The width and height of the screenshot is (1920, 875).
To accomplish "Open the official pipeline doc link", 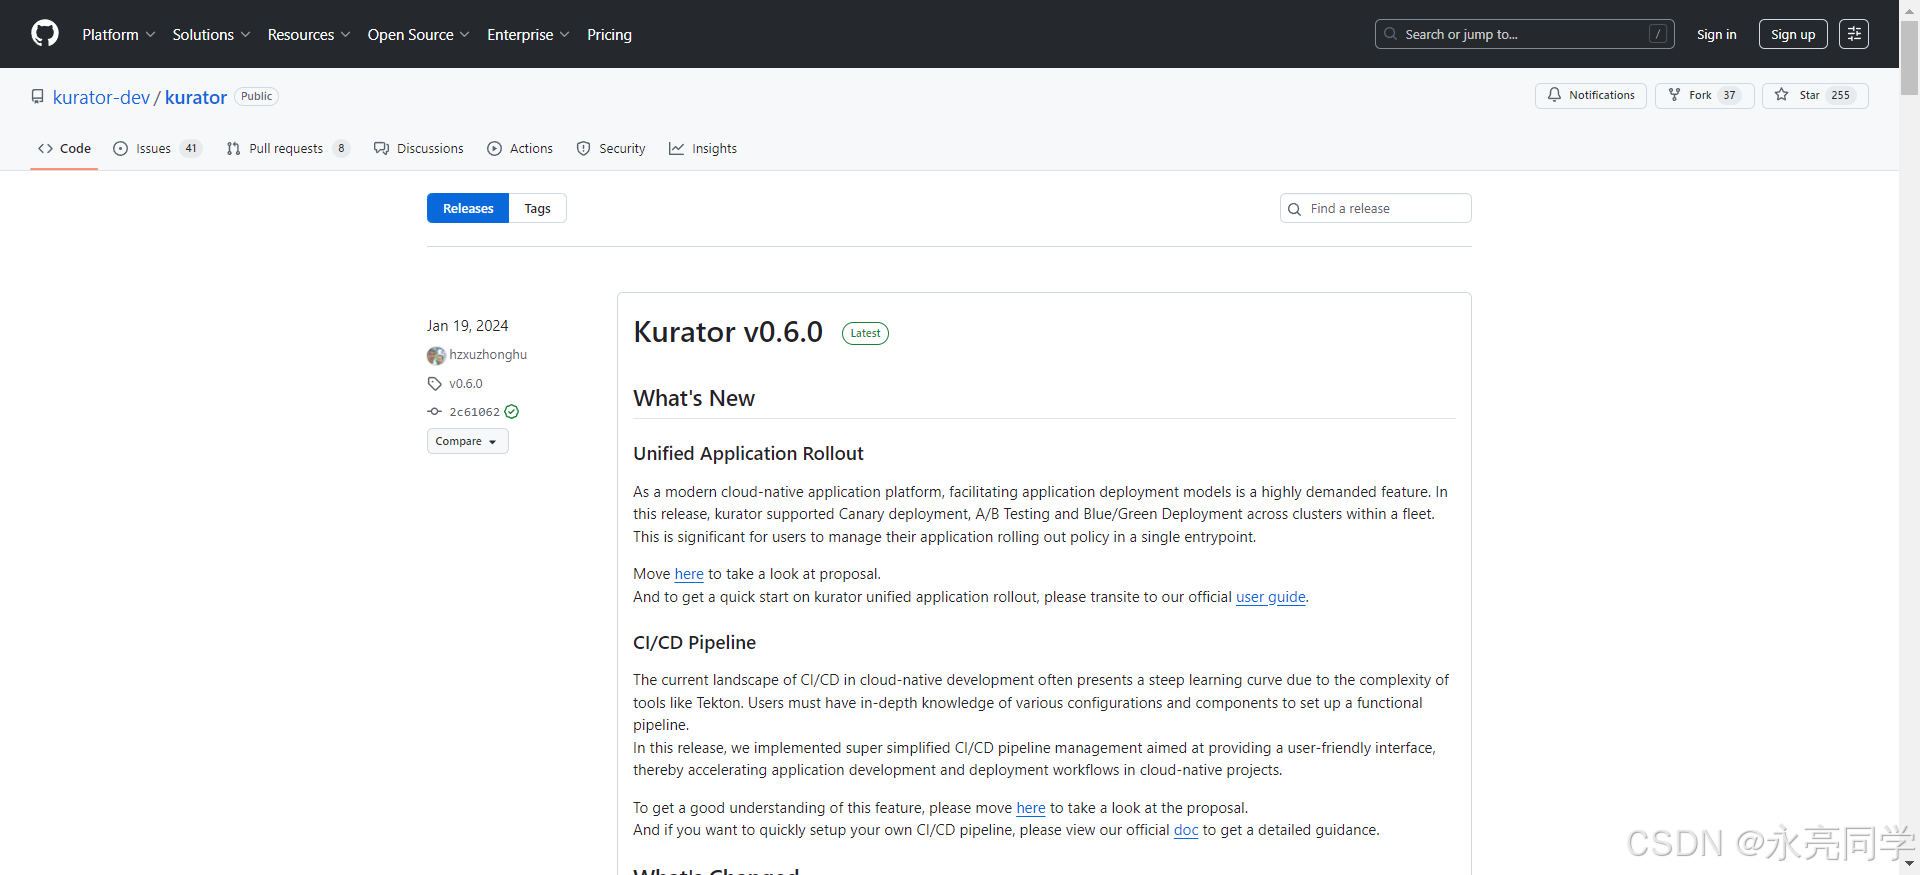I will tap(1186, 830).
